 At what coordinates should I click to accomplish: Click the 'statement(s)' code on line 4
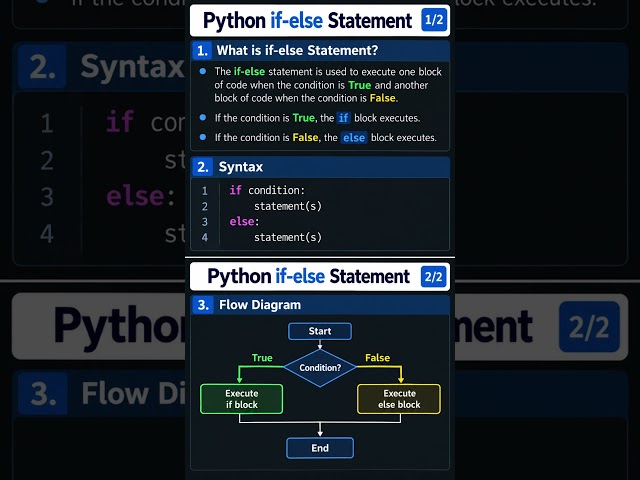[x=288, y=237]
